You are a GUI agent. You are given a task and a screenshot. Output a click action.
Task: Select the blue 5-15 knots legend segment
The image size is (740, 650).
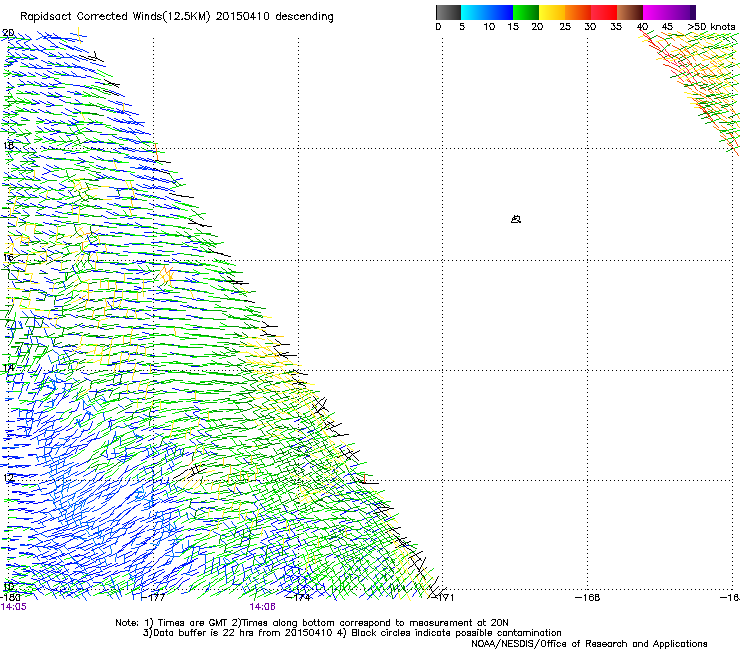tap(487, 12)
